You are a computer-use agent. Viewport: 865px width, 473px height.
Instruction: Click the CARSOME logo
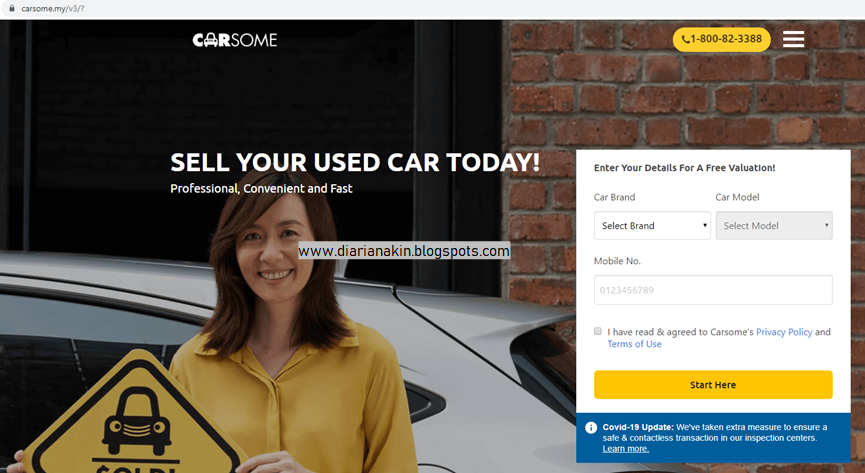click(234, 40)
